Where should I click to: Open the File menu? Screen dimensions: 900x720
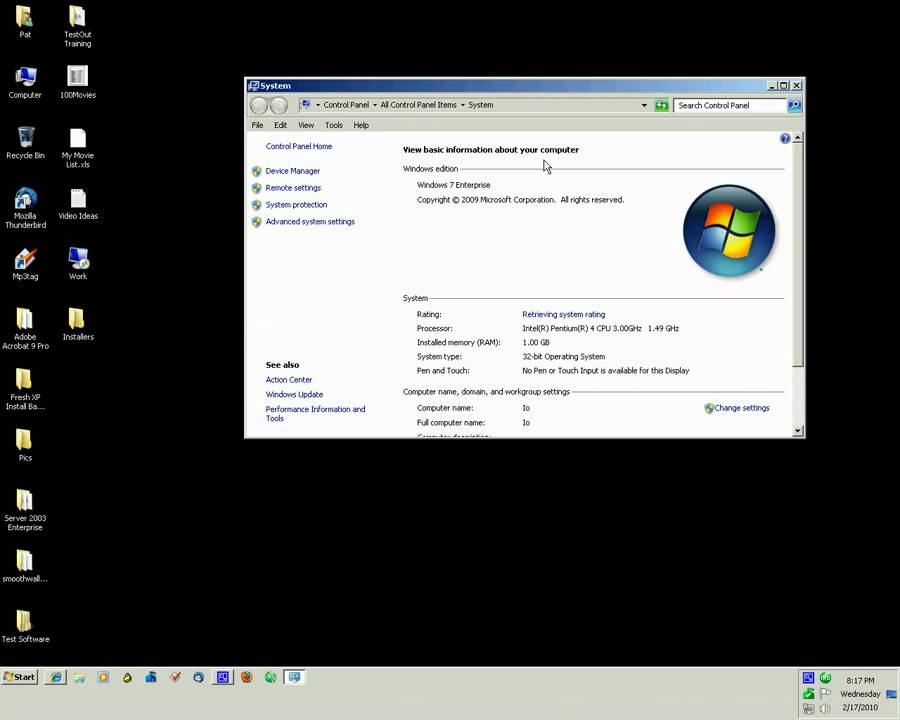pos(257,125)
